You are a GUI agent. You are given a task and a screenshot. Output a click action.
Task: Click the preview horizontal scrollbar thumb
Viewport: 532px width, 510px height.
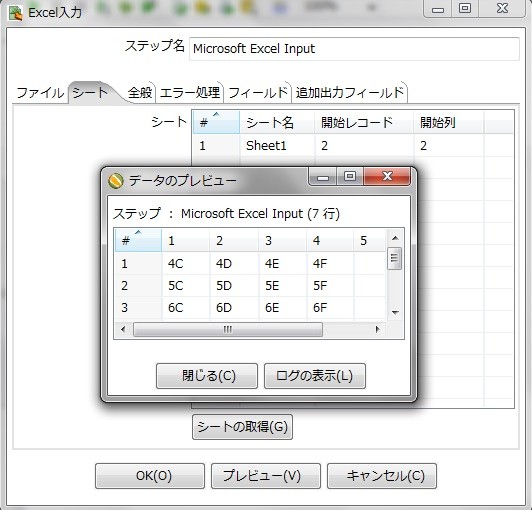click(228, 329)
